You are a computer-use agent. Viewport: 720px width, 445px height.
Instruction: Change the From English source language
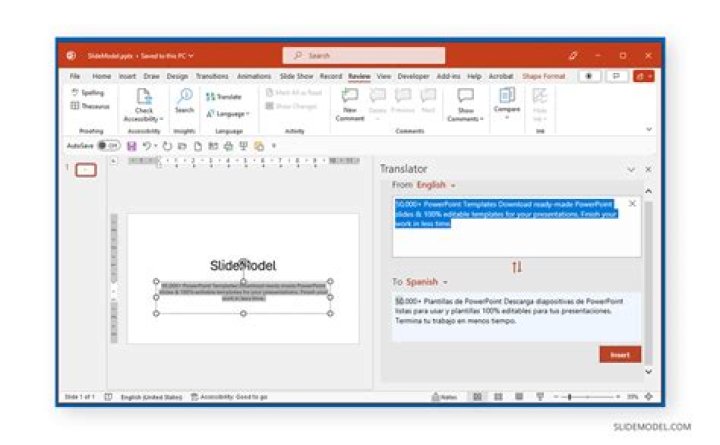(436, 185)
